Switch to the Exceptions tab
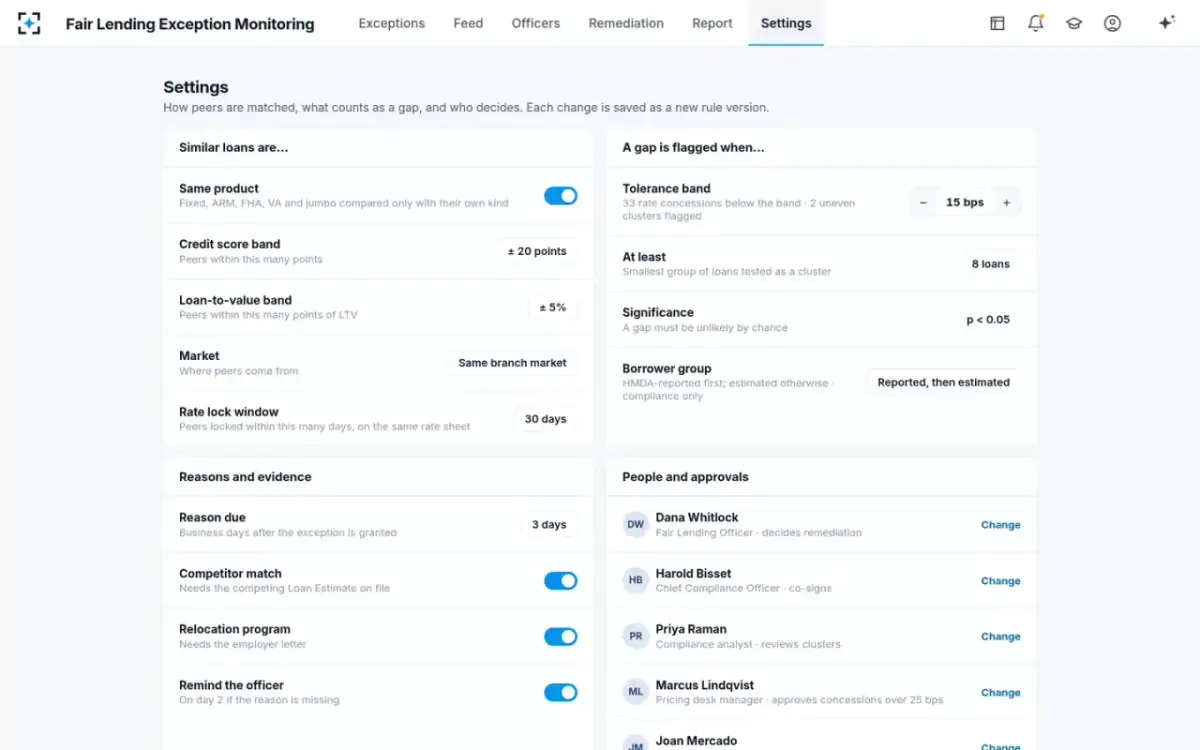 pos(392,23)
